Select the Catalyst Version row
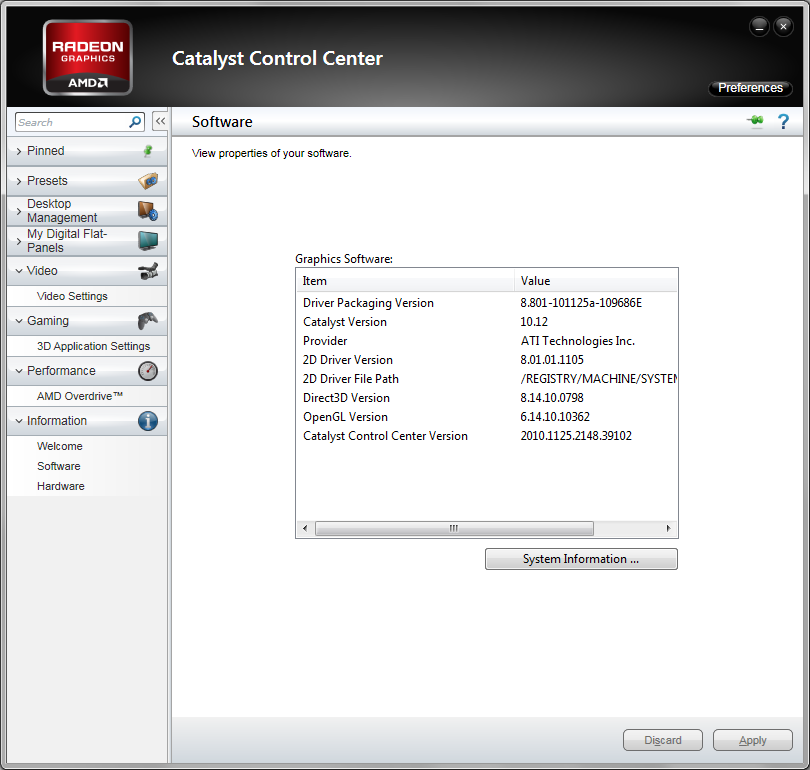Screen dimensions: 810x770 487,322
